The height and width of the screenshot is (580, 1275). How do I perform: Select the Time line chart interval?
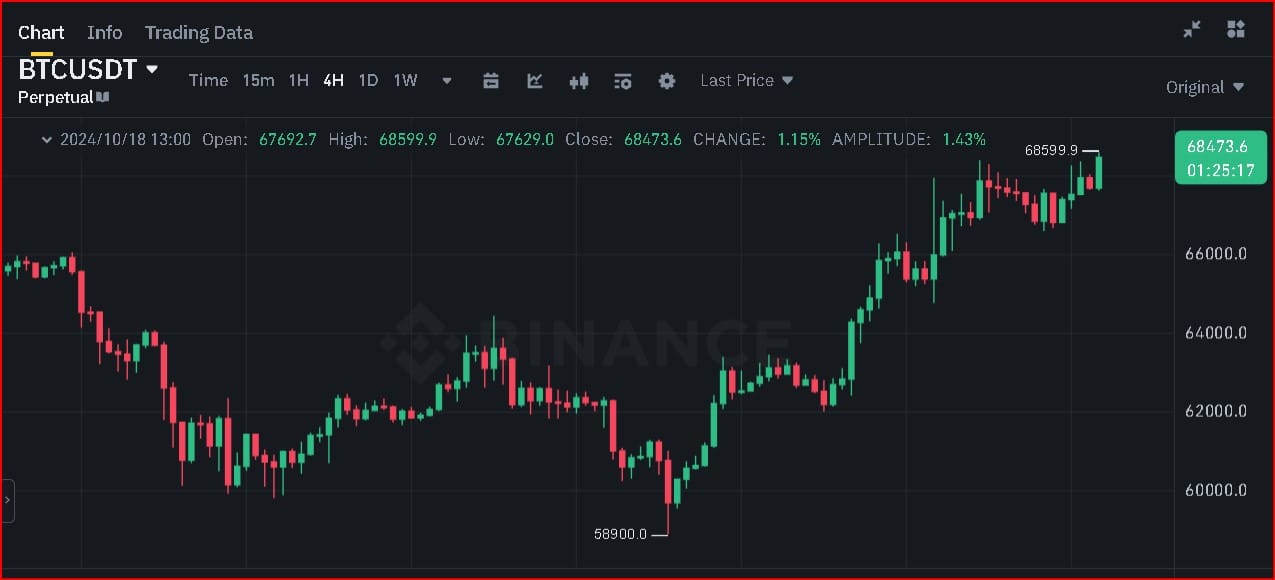208,80
